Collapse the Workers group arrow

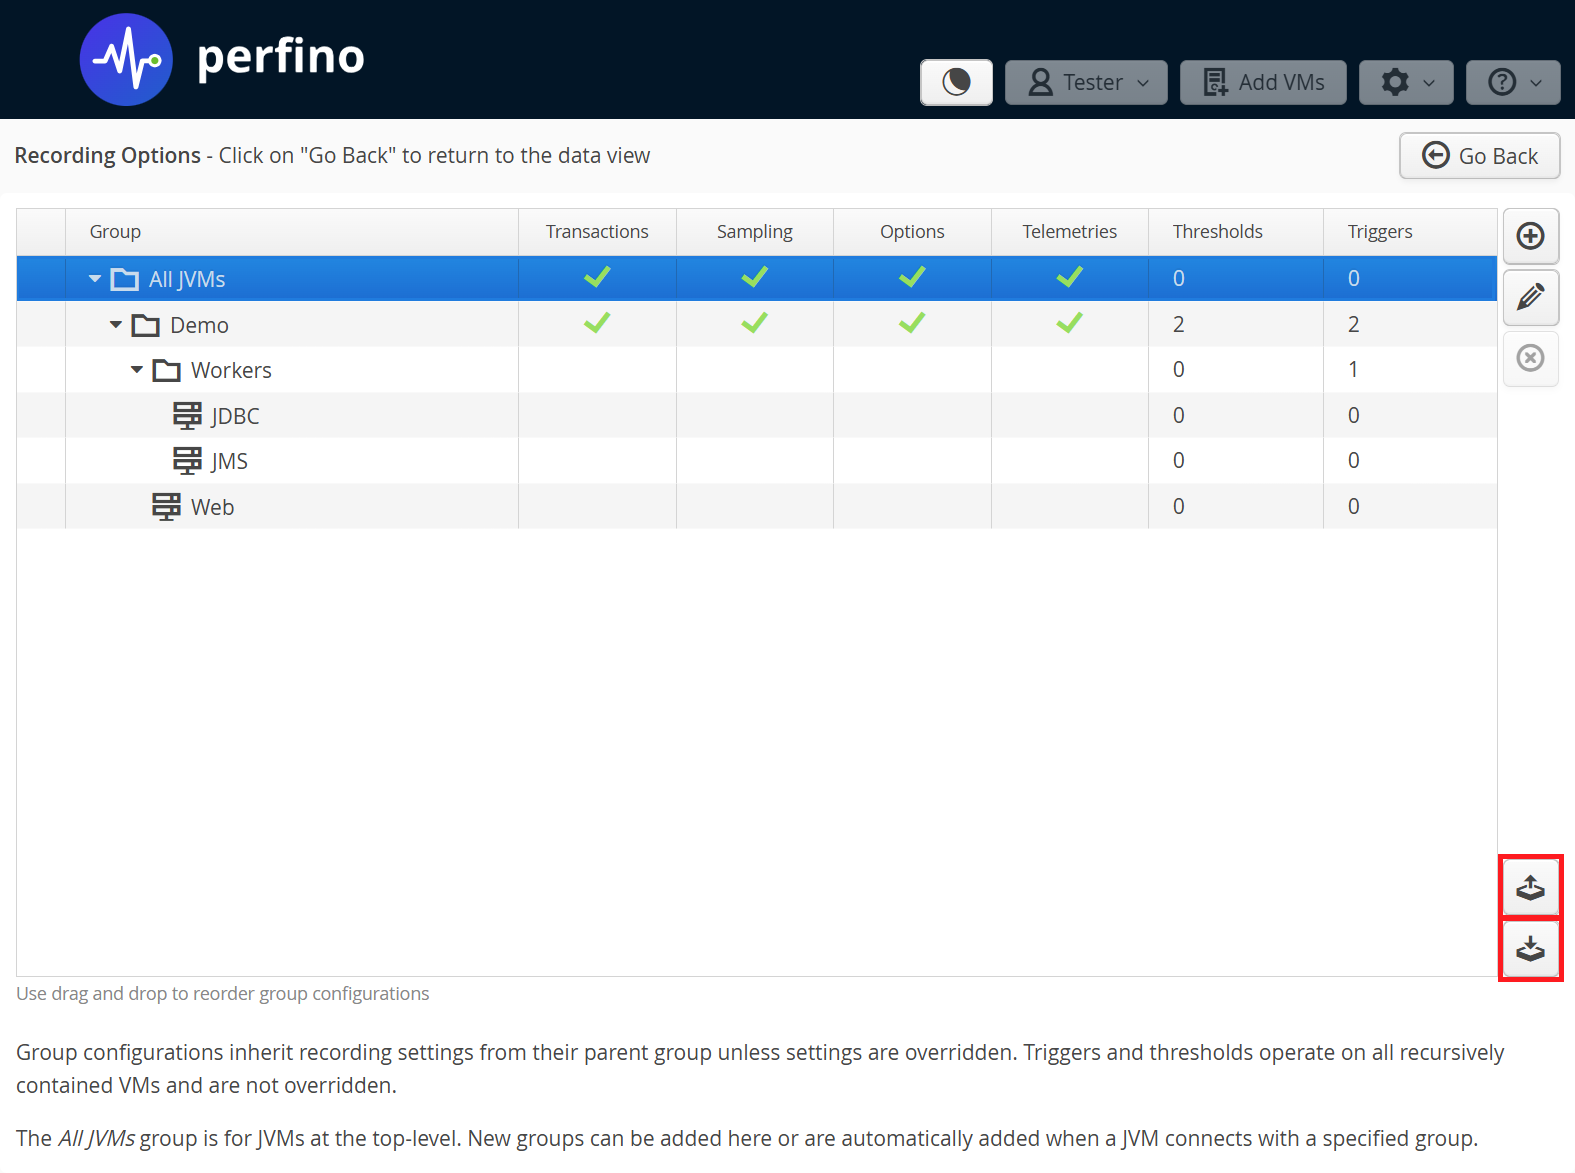tap(137, 370)
